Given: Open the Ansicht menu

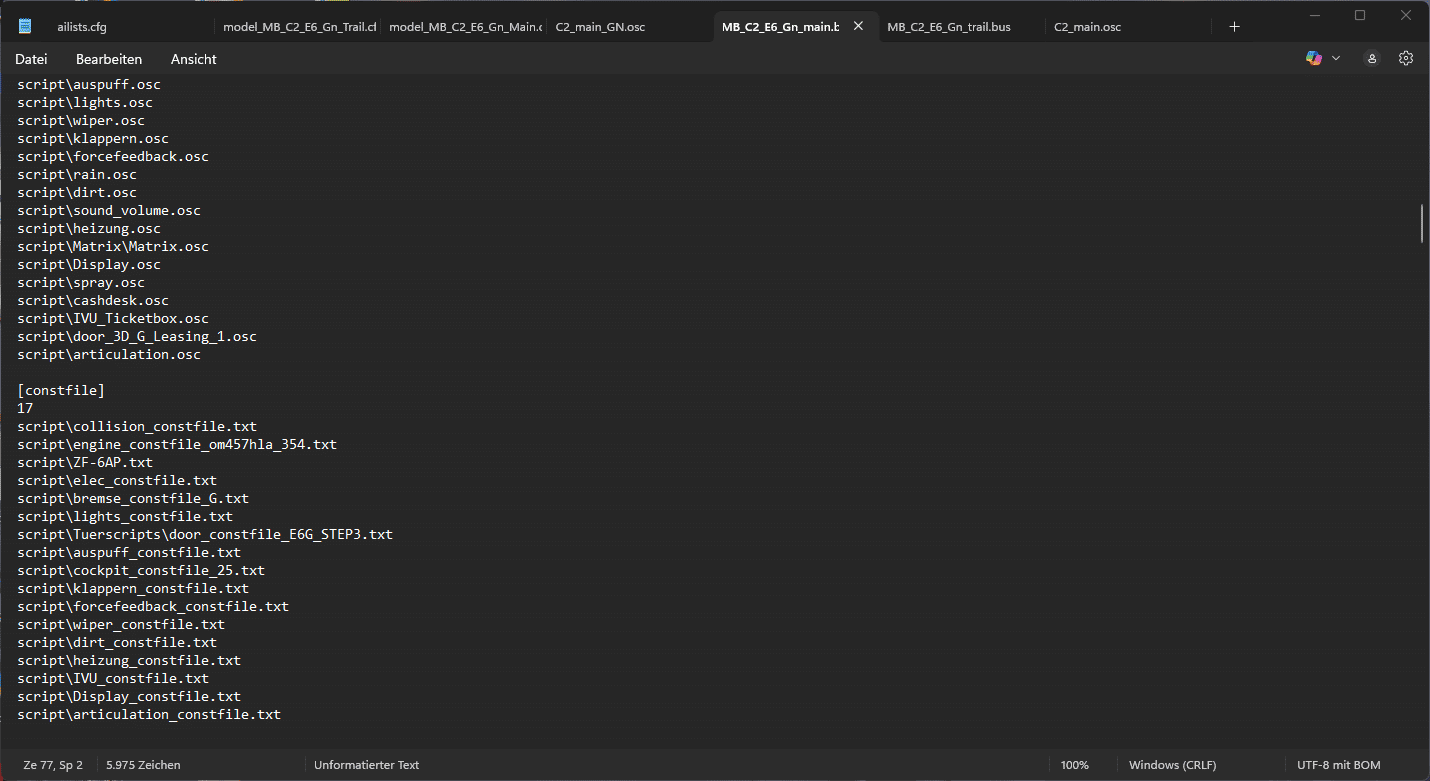Looking at the screenshot, I should 194,59.
